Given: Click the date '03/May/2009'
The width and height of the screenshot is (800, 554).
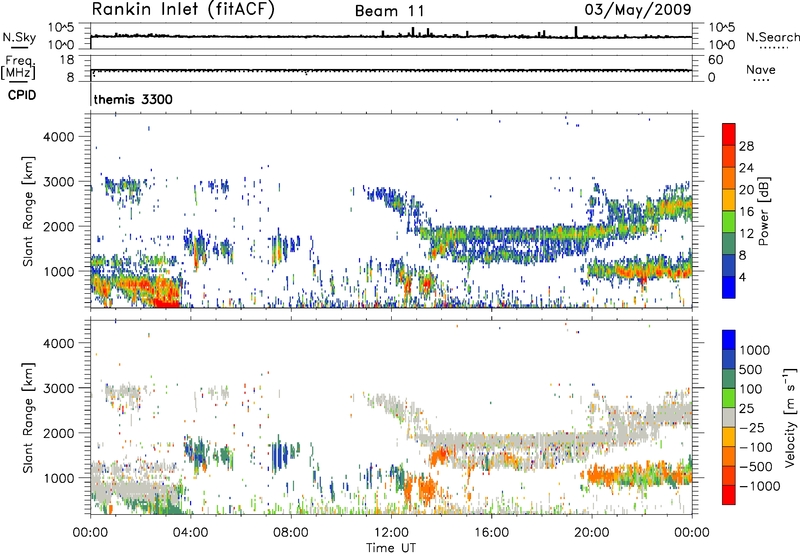Looking at the screenshot, I should point(638,10).
